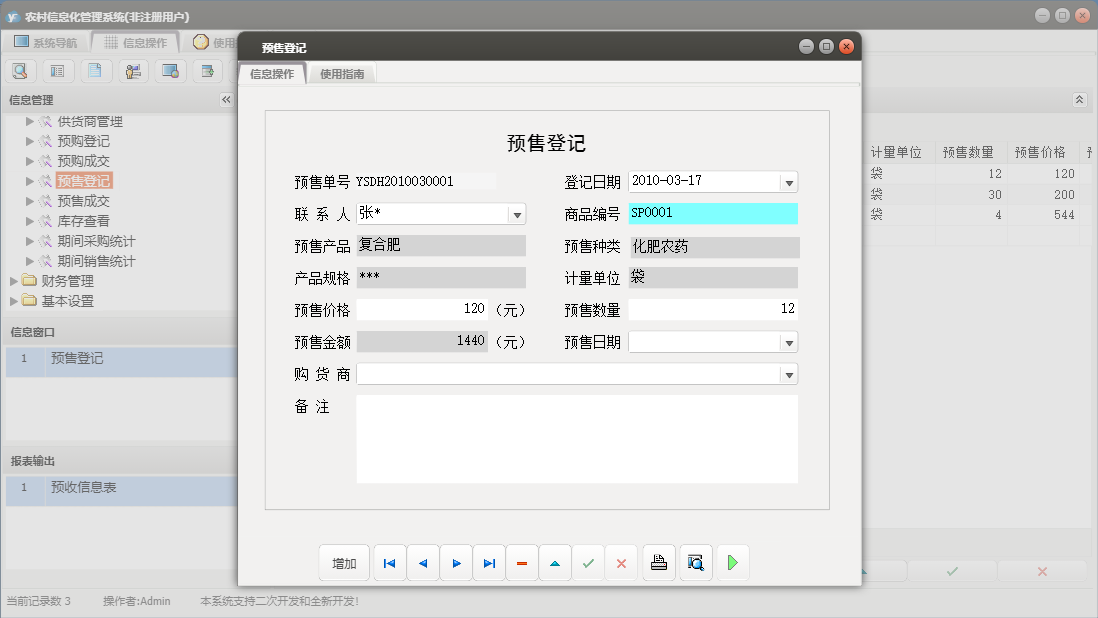The height and width of the screenshot is (618, 1098).
Task: Open the 联系人 contact dropdown
Action: pyautogui.click(x=517, y=213)
